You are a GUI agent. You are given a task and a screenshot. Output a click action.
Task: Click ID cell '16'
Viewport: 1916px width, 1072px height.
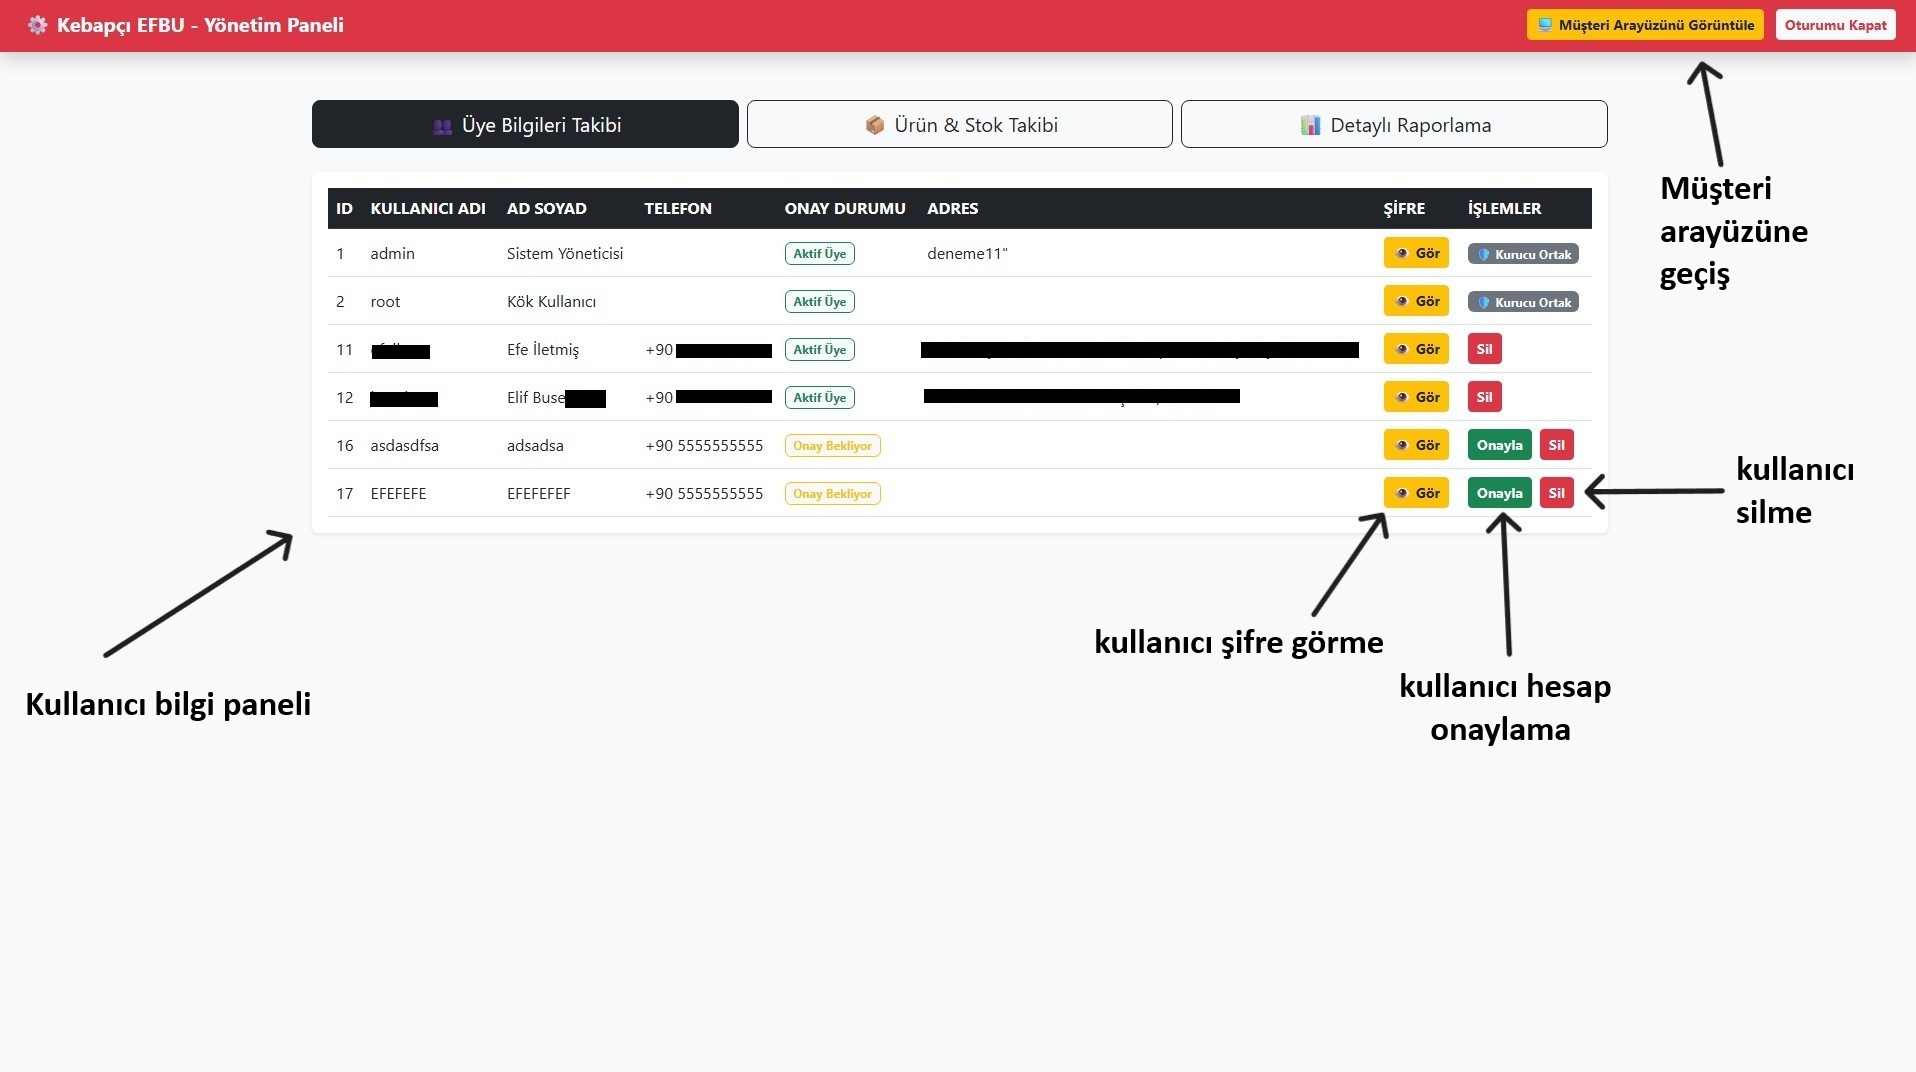click(345, 445)
